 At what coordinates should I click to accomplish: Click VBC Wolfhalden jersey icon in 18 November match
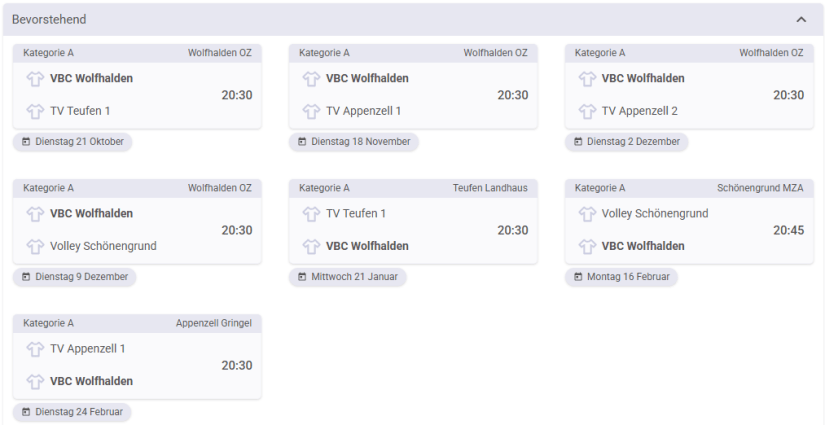(x=310, y=78)
